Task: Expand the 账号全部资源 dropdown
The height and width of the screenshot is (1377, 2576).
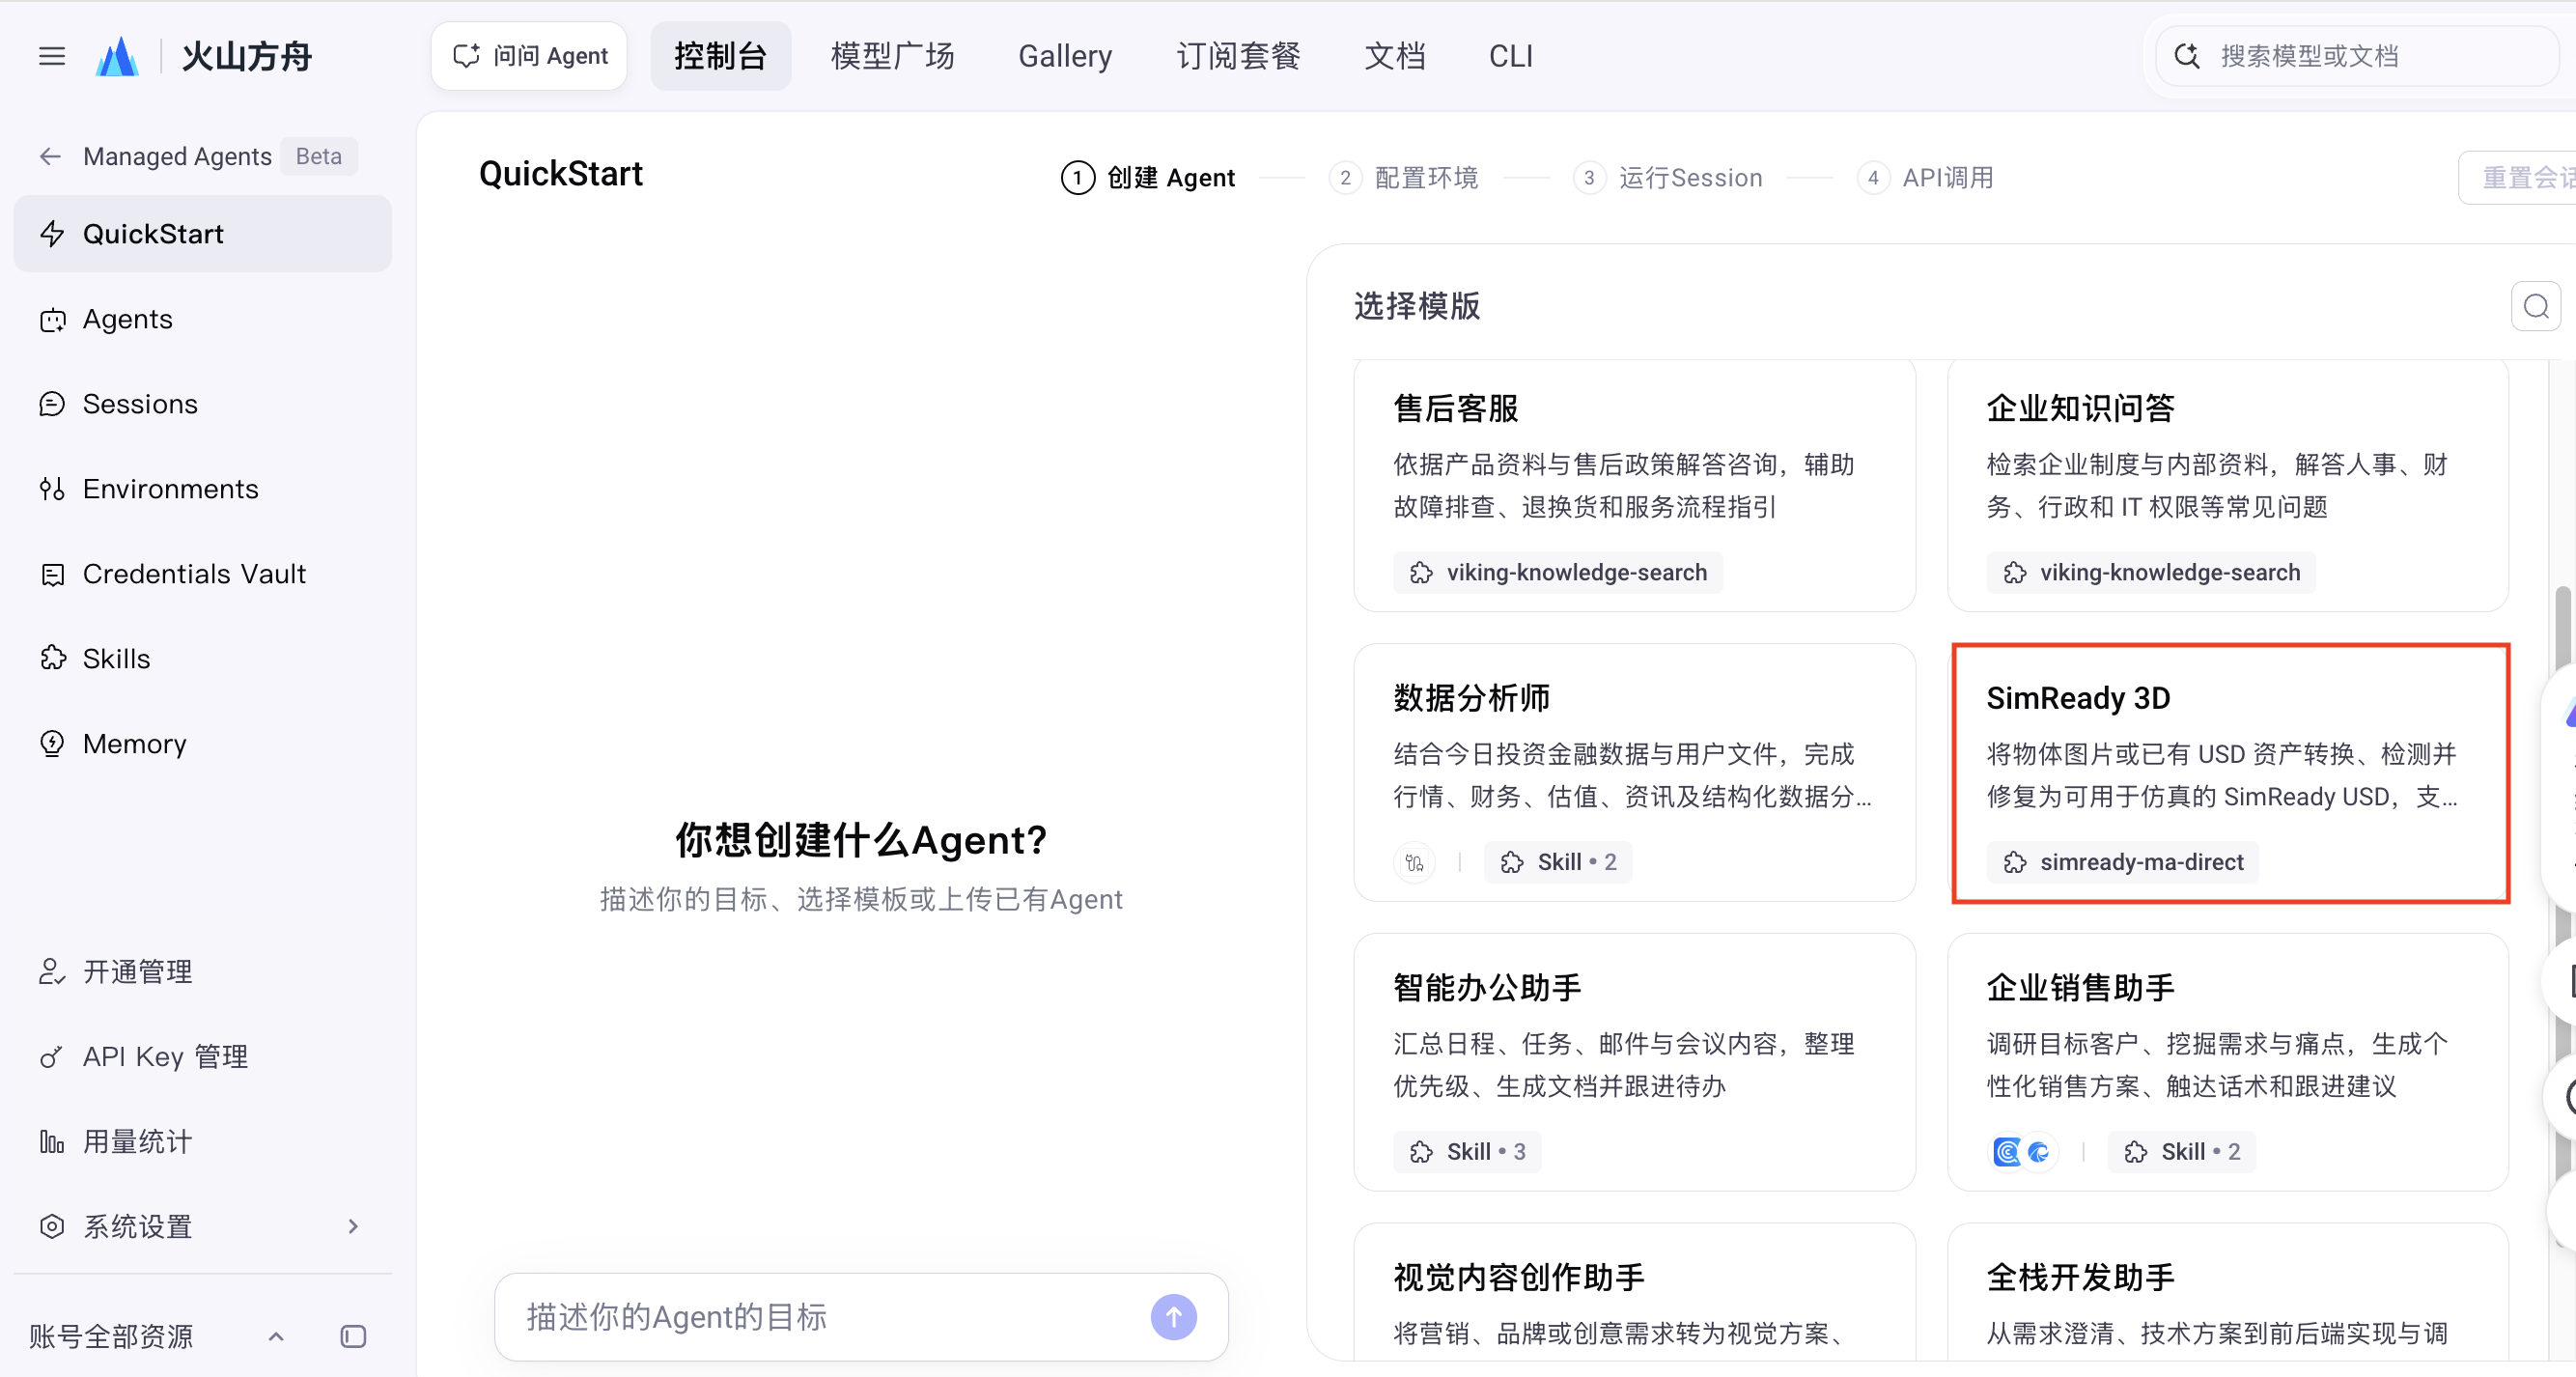Action: coord(276,1337)
